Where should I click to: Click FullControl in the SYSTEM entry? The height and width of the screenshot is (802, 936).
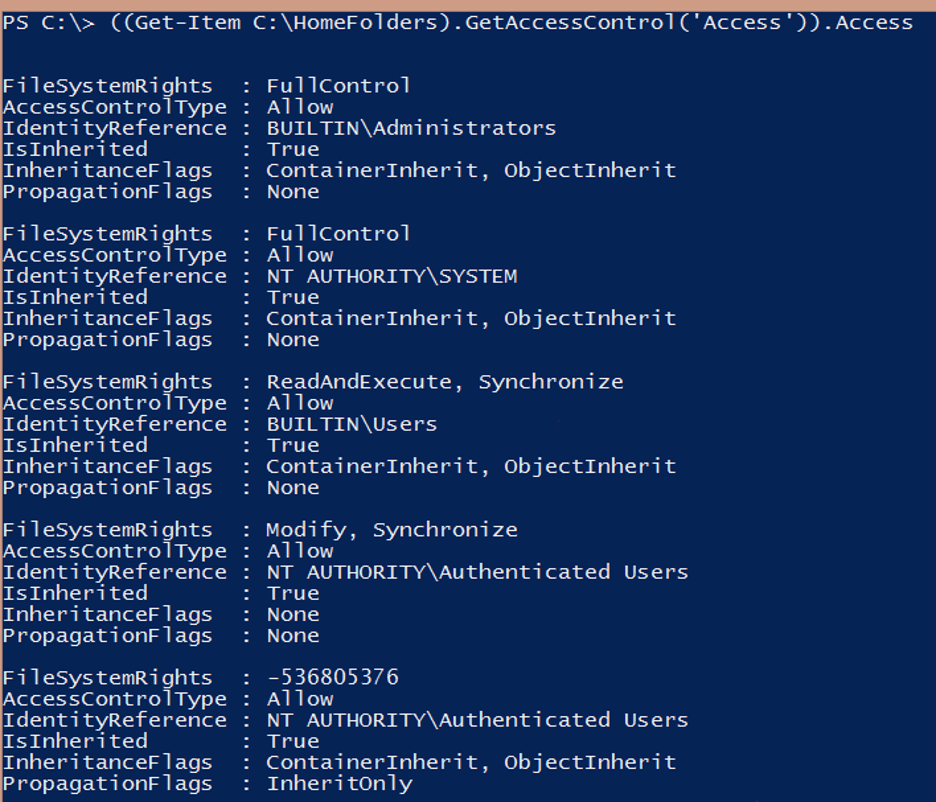pos(338,234)
